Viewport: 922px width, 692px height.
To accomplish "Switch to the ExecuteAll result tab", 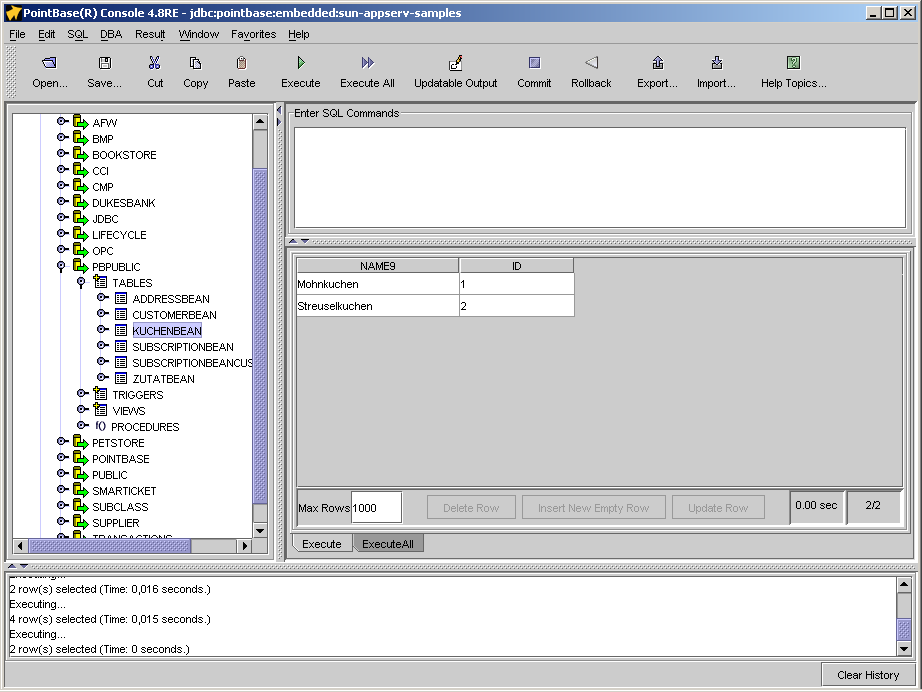I will [x=388, y=544].
